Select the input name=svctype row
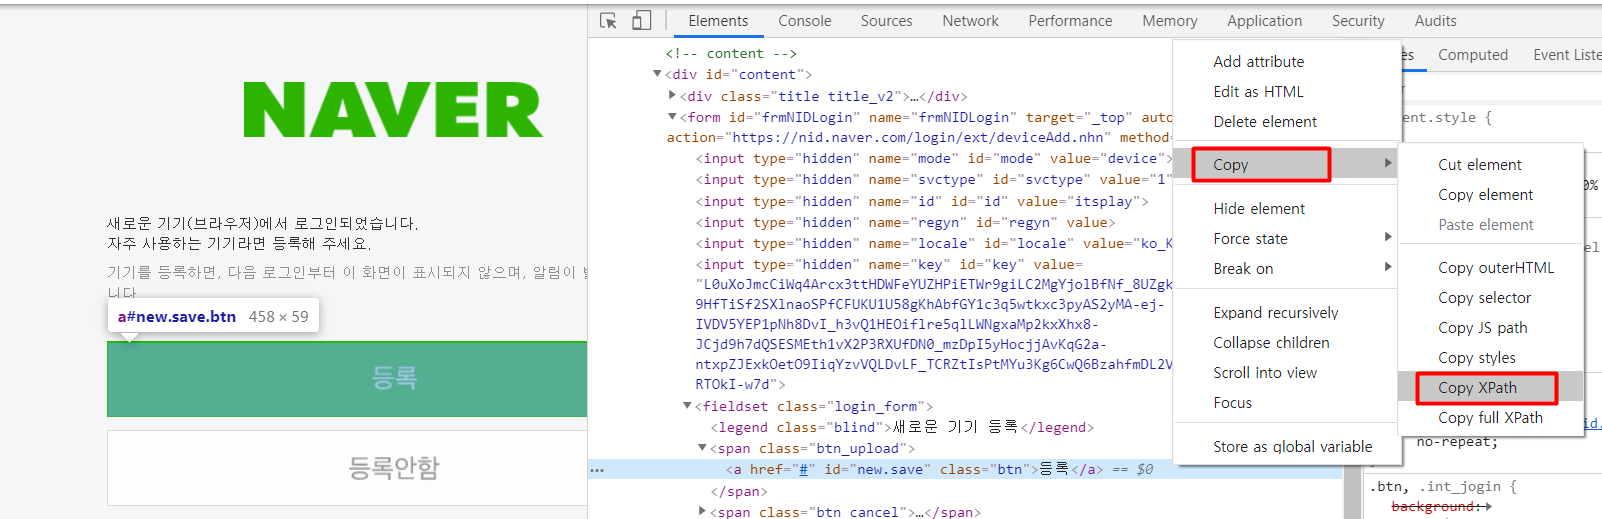This screenshot has height=519, width=1602. 933,179
